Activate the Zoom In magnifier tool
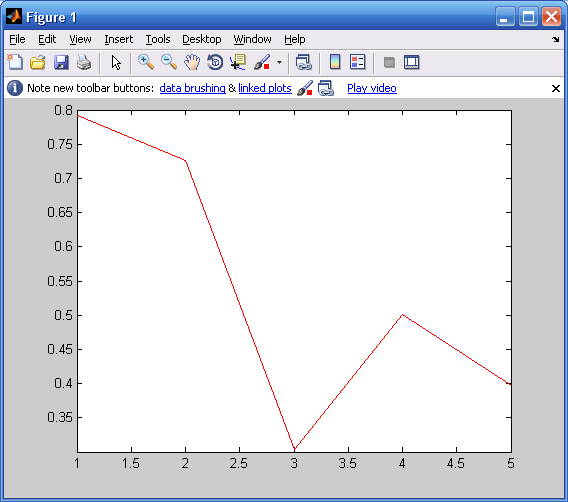Image resolution: width=568 pixels, height=502 pixels. pyautogui.click(x=146, y=62)
